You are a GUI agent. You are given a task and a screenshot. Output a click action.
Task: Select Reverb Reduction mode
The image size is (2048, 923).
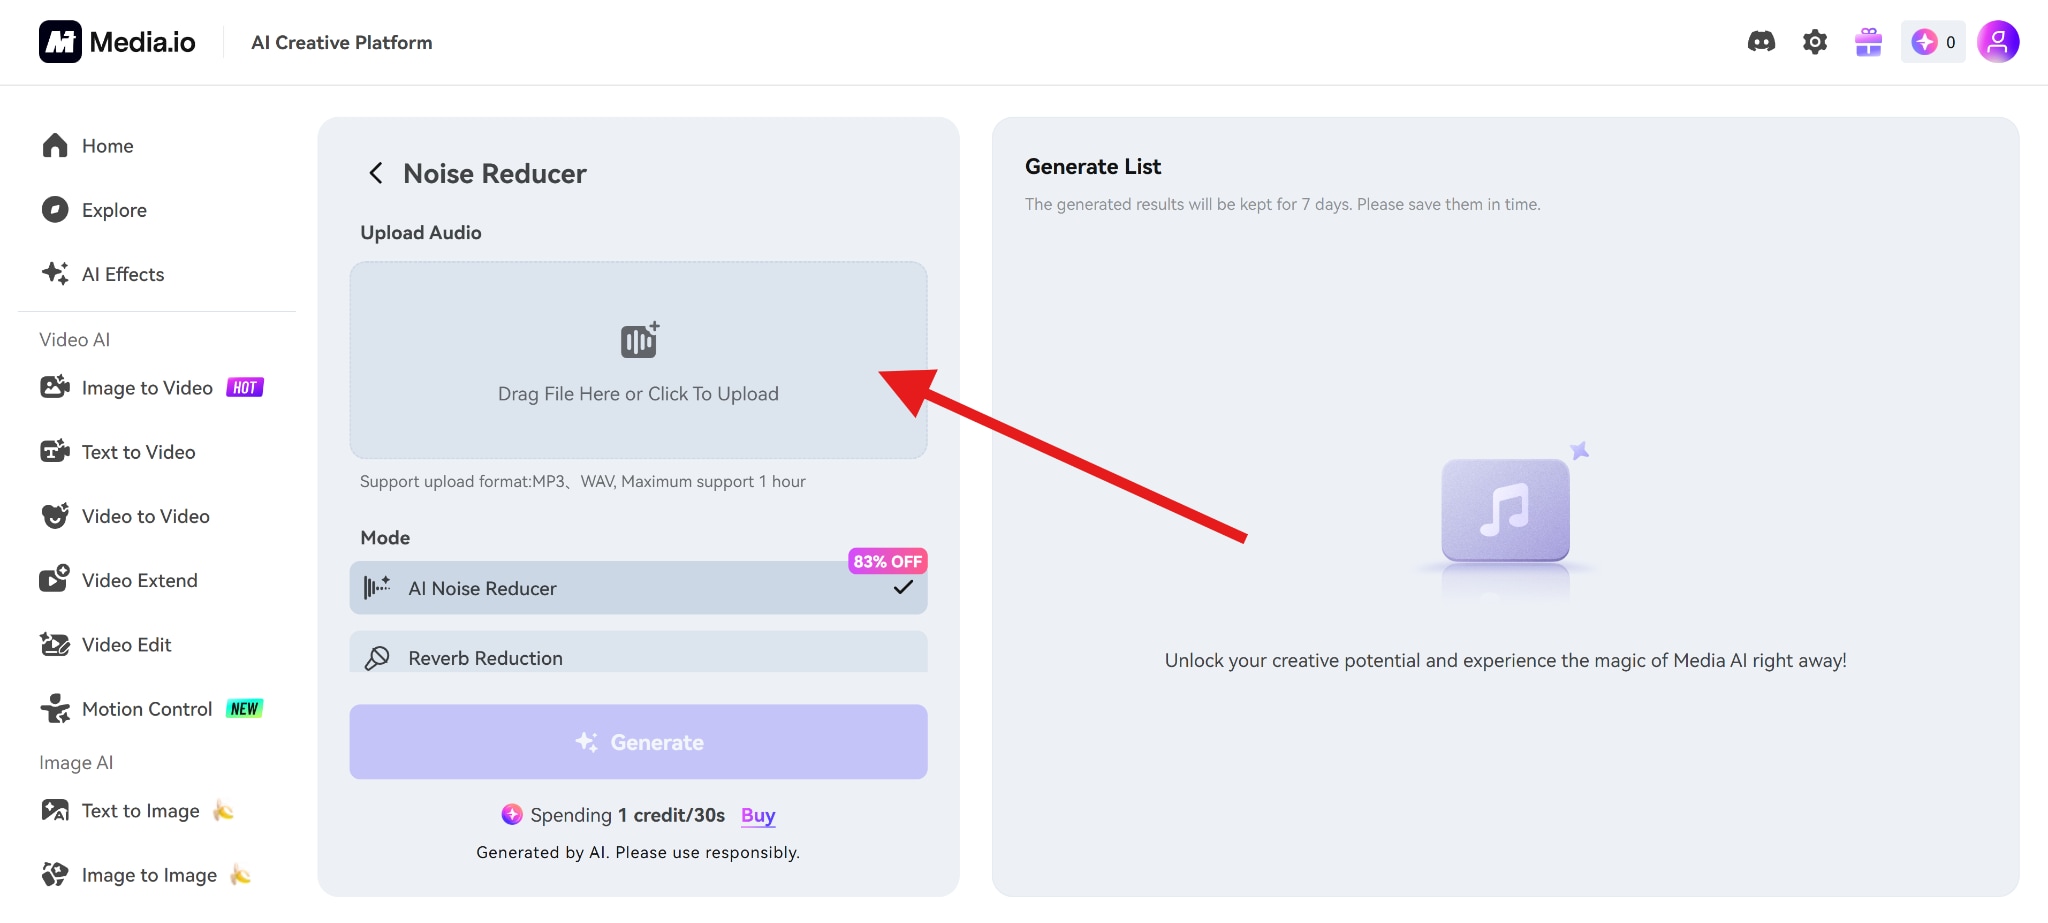coord(638,657)
